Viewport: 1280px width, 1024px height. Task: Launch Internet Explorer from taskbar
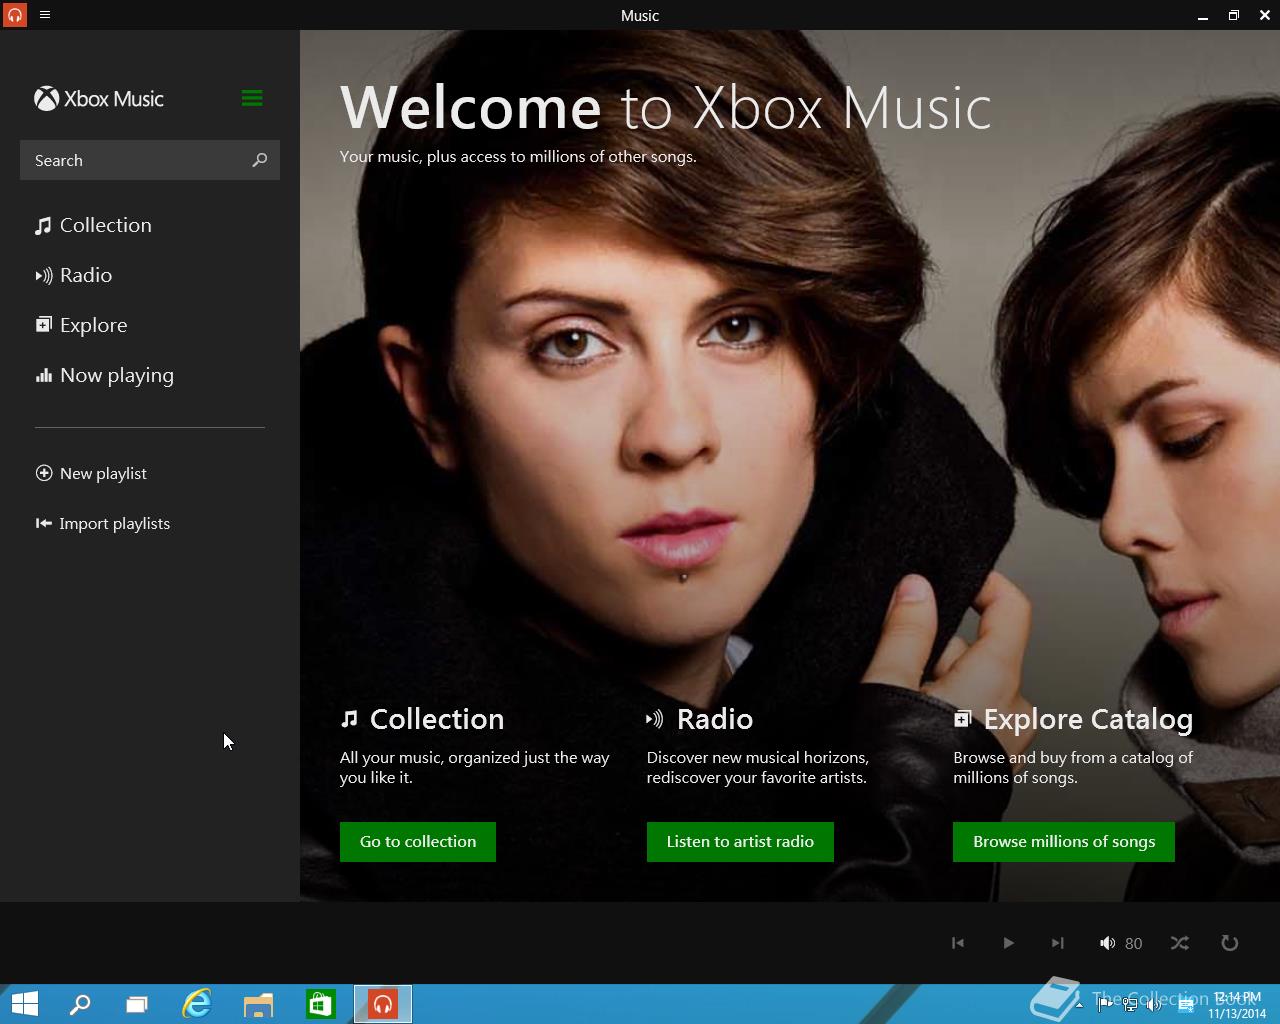[197, 1004]
